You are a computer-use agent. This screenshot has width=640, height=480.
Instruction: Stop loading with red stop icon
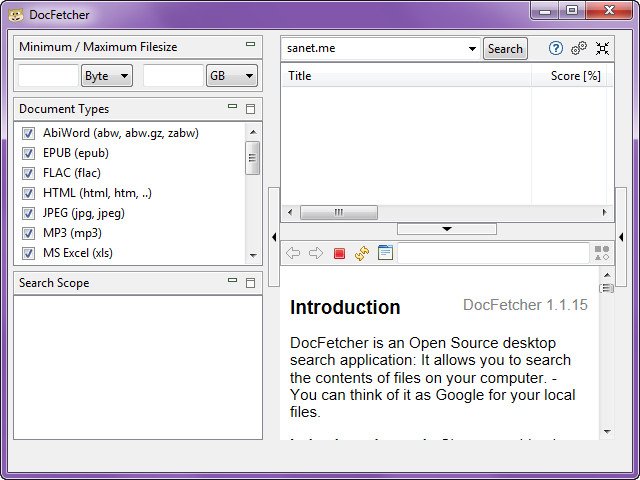click(339, 253)
